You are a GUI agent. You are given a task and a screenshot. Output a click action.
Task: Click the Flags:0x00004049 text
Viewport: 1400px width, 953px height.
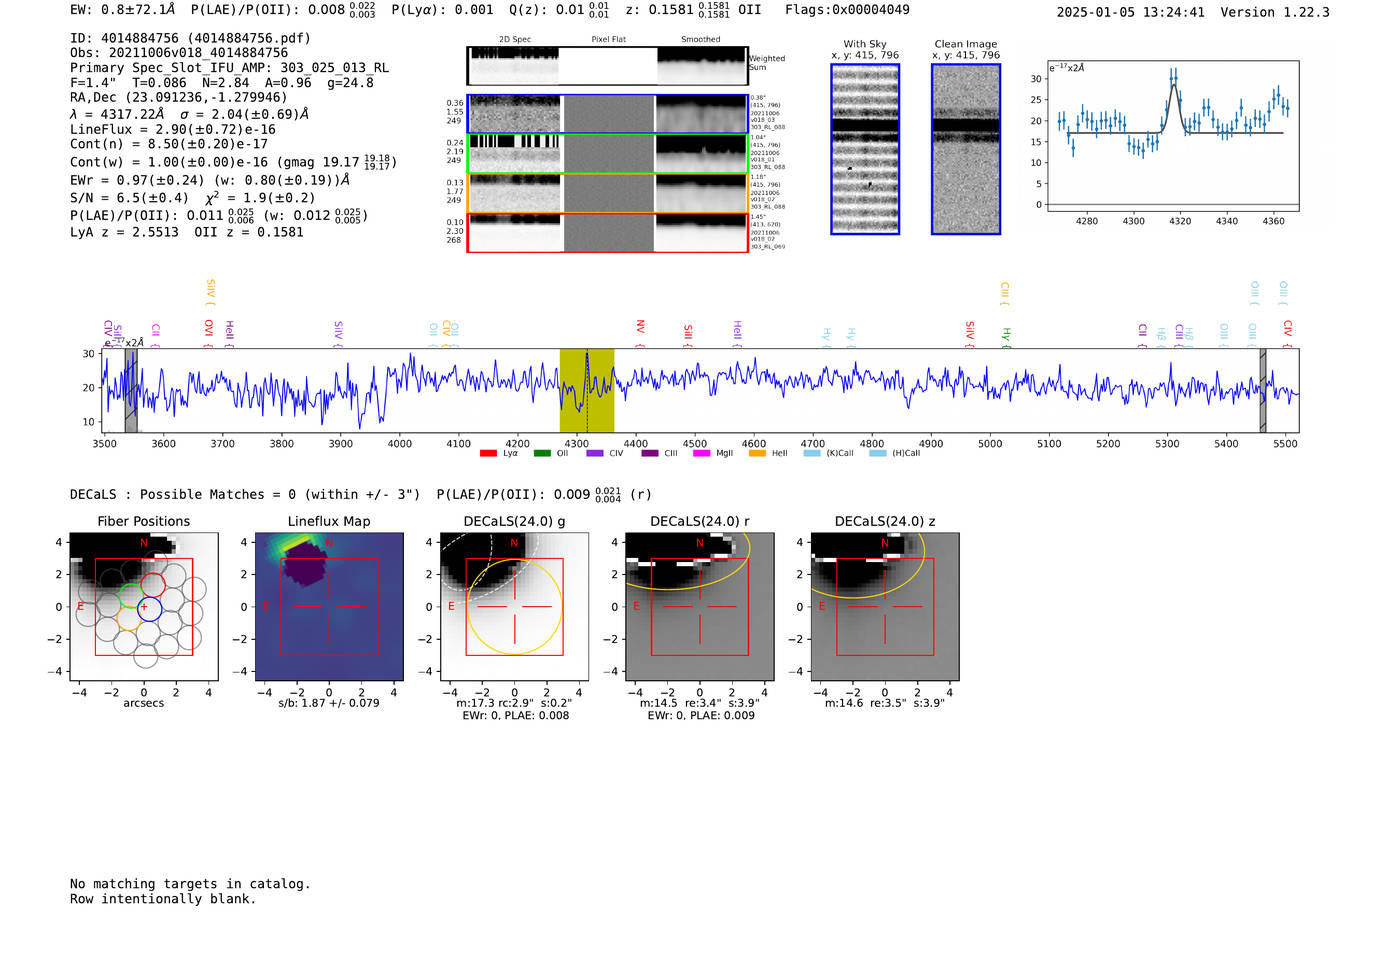pyautogui.click(x=847, y=10)
